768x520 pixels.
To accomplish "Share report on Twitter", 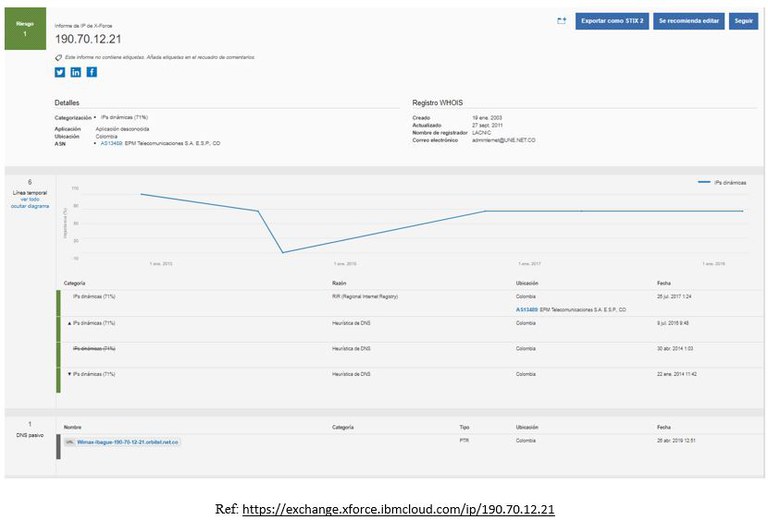I will 60,72.
